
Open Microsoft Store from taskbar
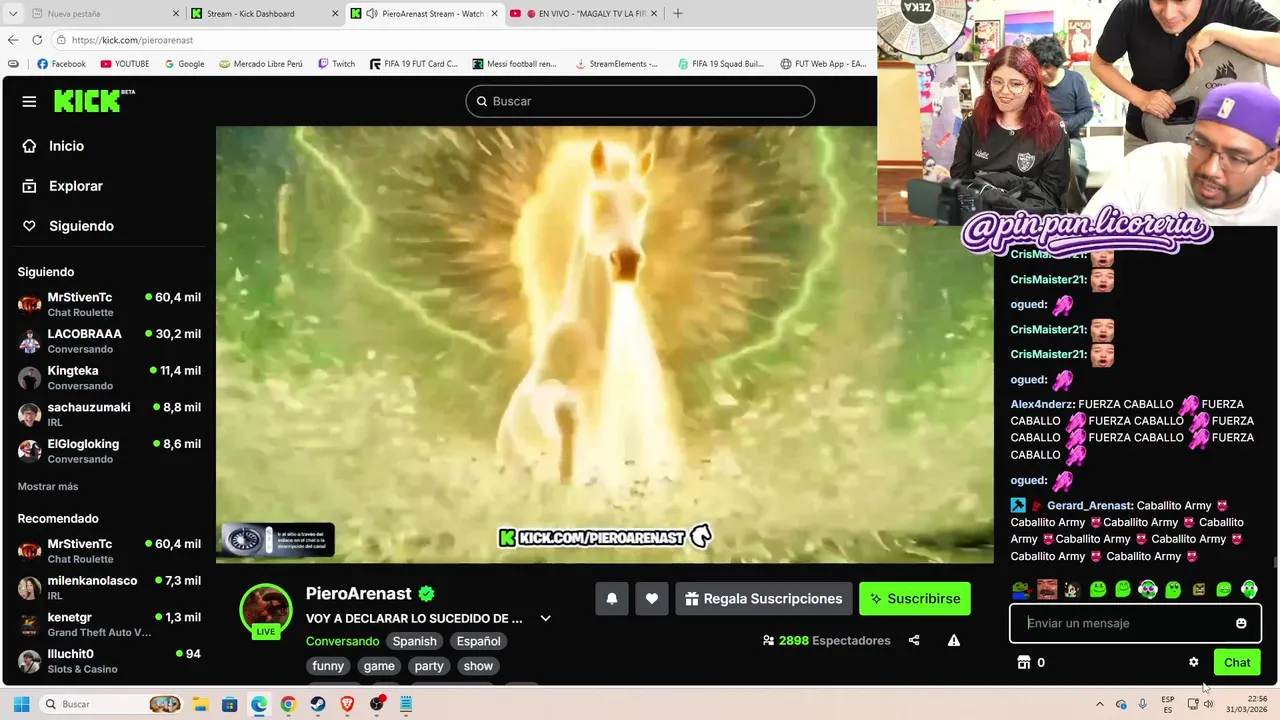coord(229,704)
